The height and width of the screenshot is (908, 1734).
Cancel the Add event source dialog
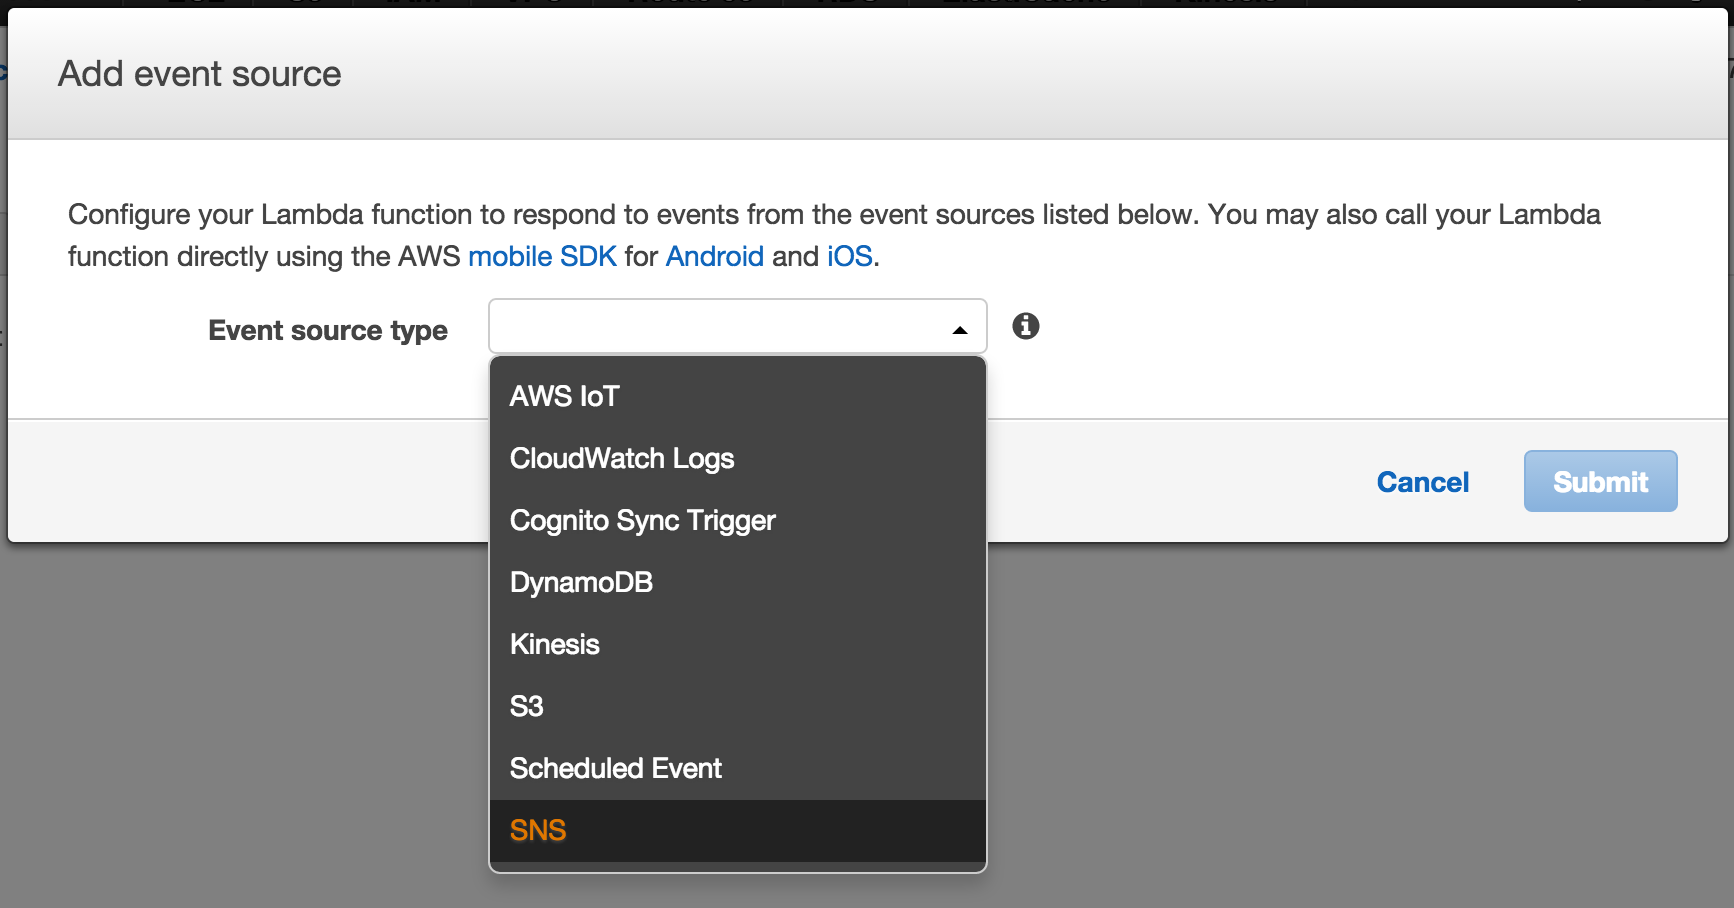pos(1422,482)
